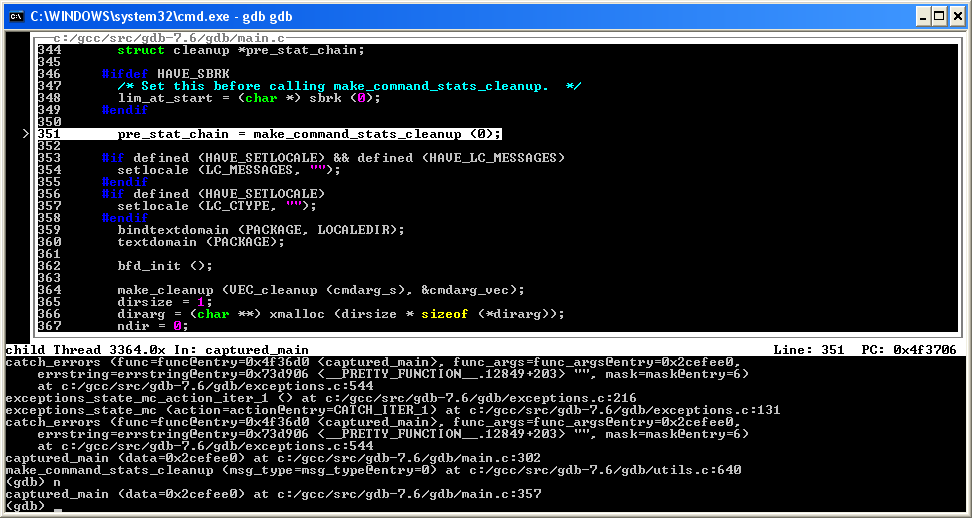
Task: Click line 365 'dirsize = 1;'
Action: [x=165, y=302]
